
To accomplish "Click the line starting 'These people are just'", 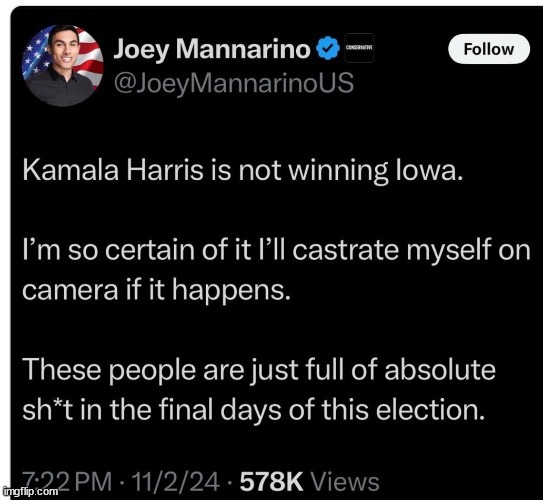I will coord(259,369).
